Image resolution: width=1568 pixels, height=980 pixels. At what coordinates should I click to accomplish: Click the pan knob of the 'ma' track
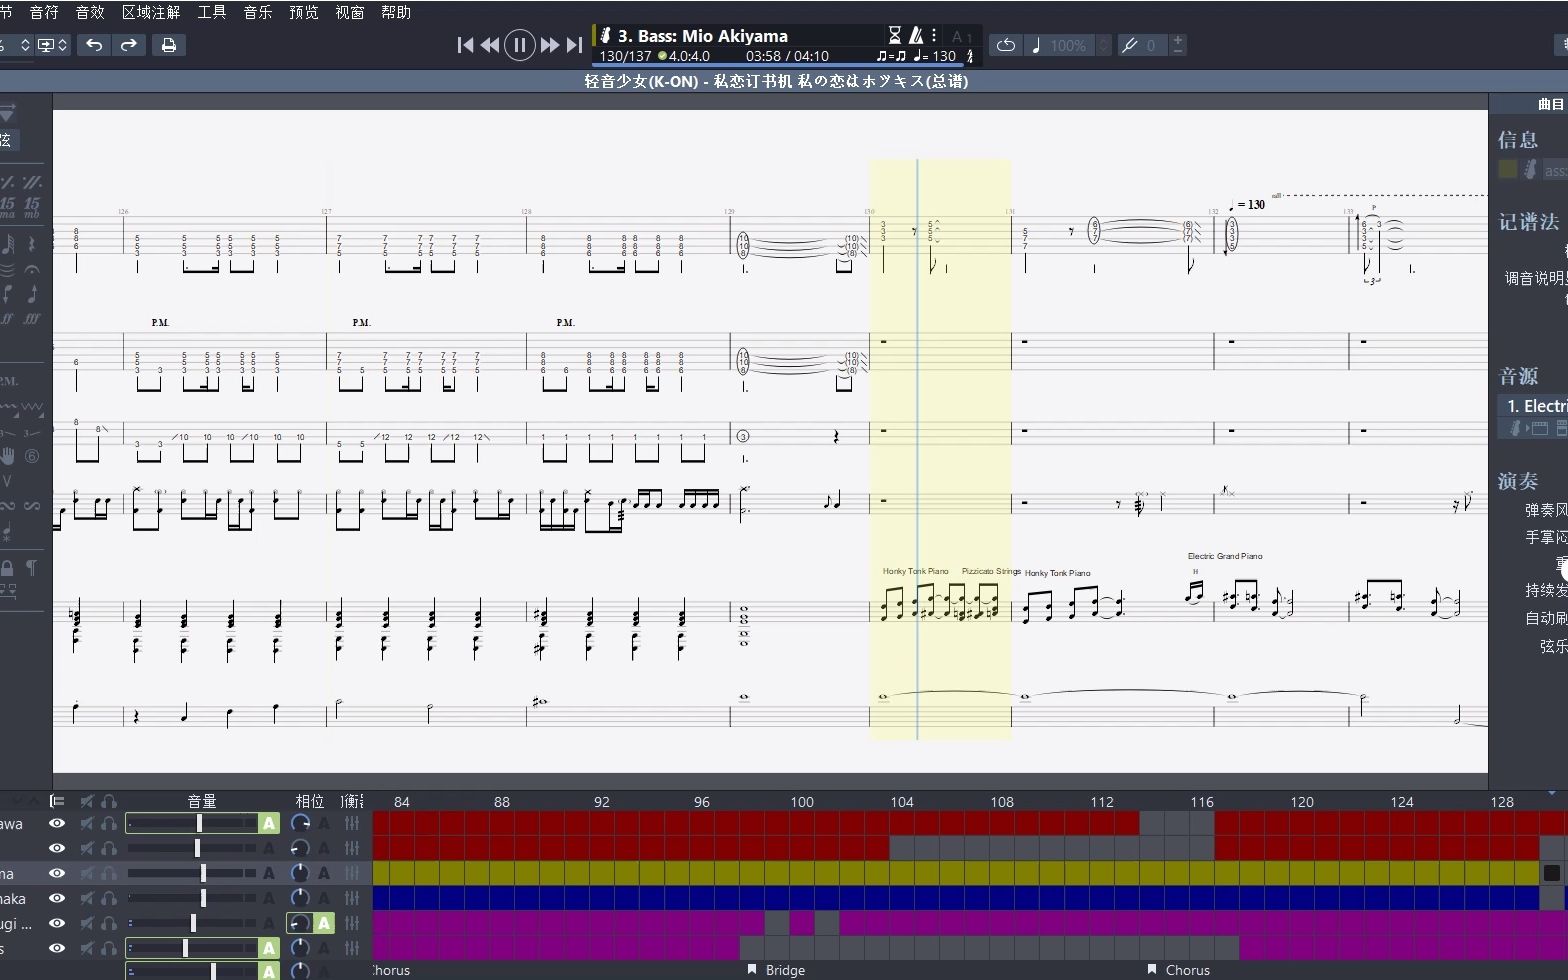pyautogui.click(x=299, y=873)
